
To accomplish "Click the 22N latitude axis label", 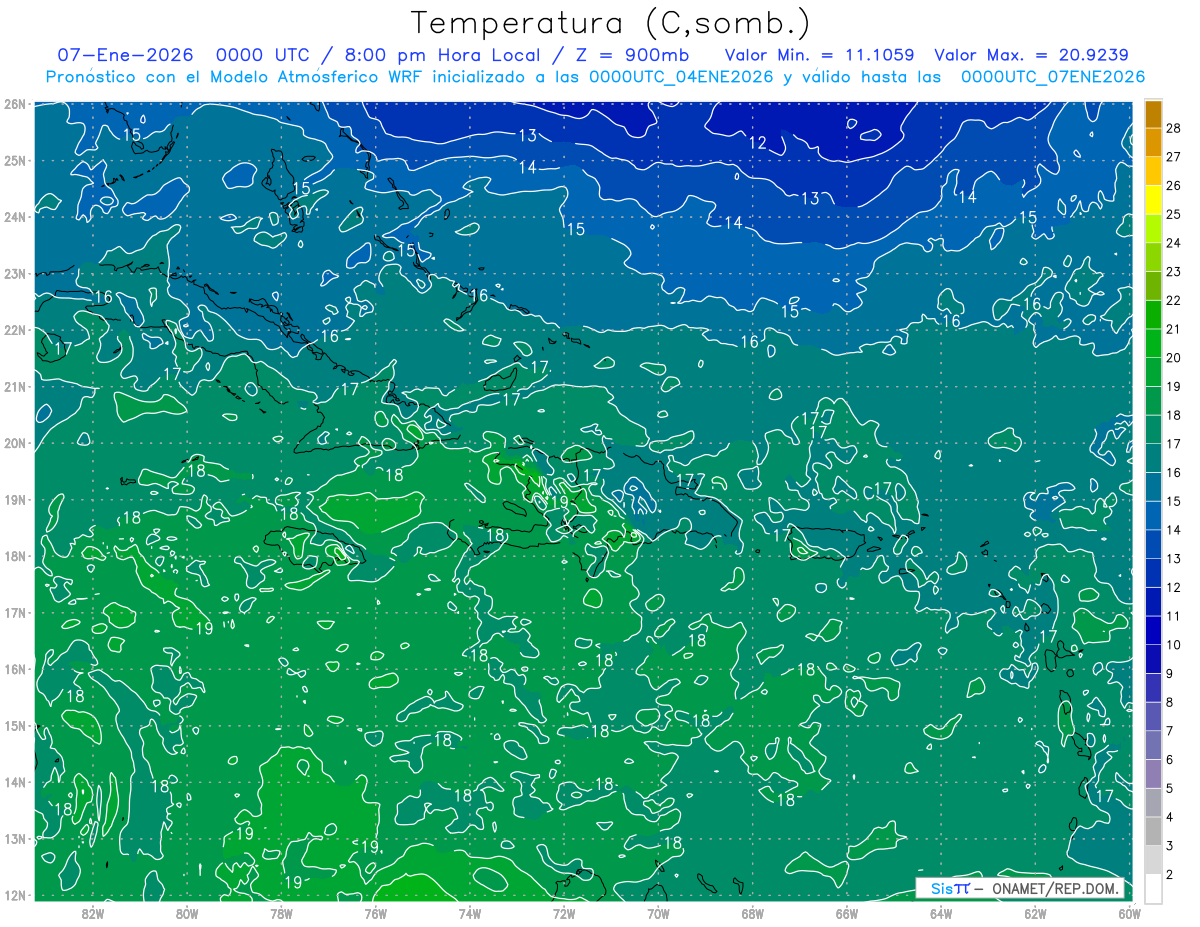I will 14,330.
